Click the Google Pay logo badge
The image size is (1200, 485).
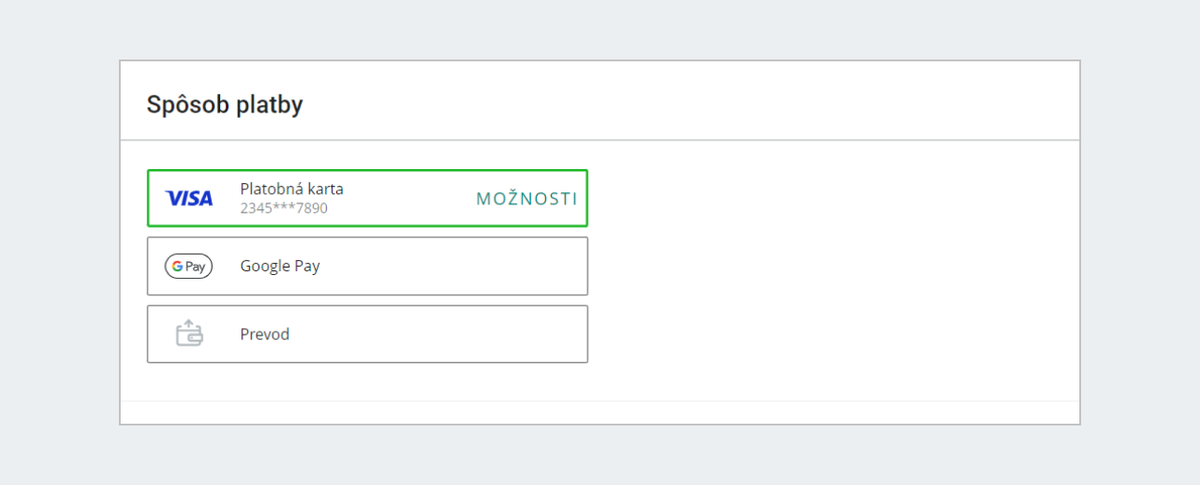(189, 266)
